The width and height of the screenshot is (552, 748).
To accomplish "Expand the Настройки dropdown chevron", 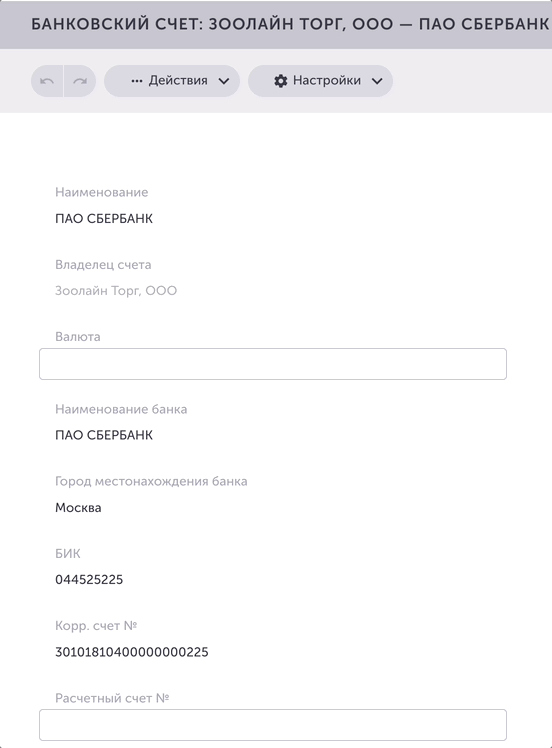I will click(x=377, y=81).
